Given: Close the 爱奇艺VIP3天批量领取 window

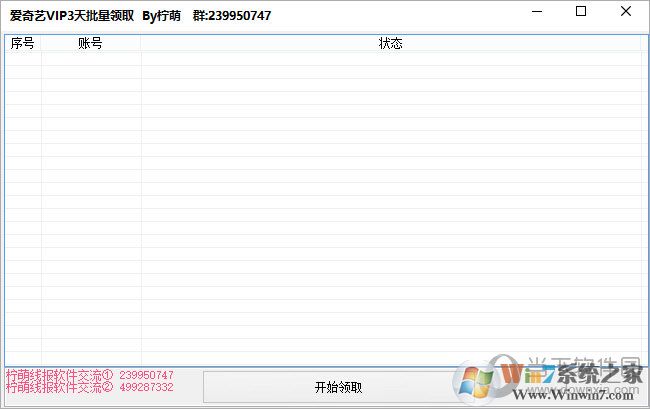Looking at the screenshot, I should (x=626, y=12).
